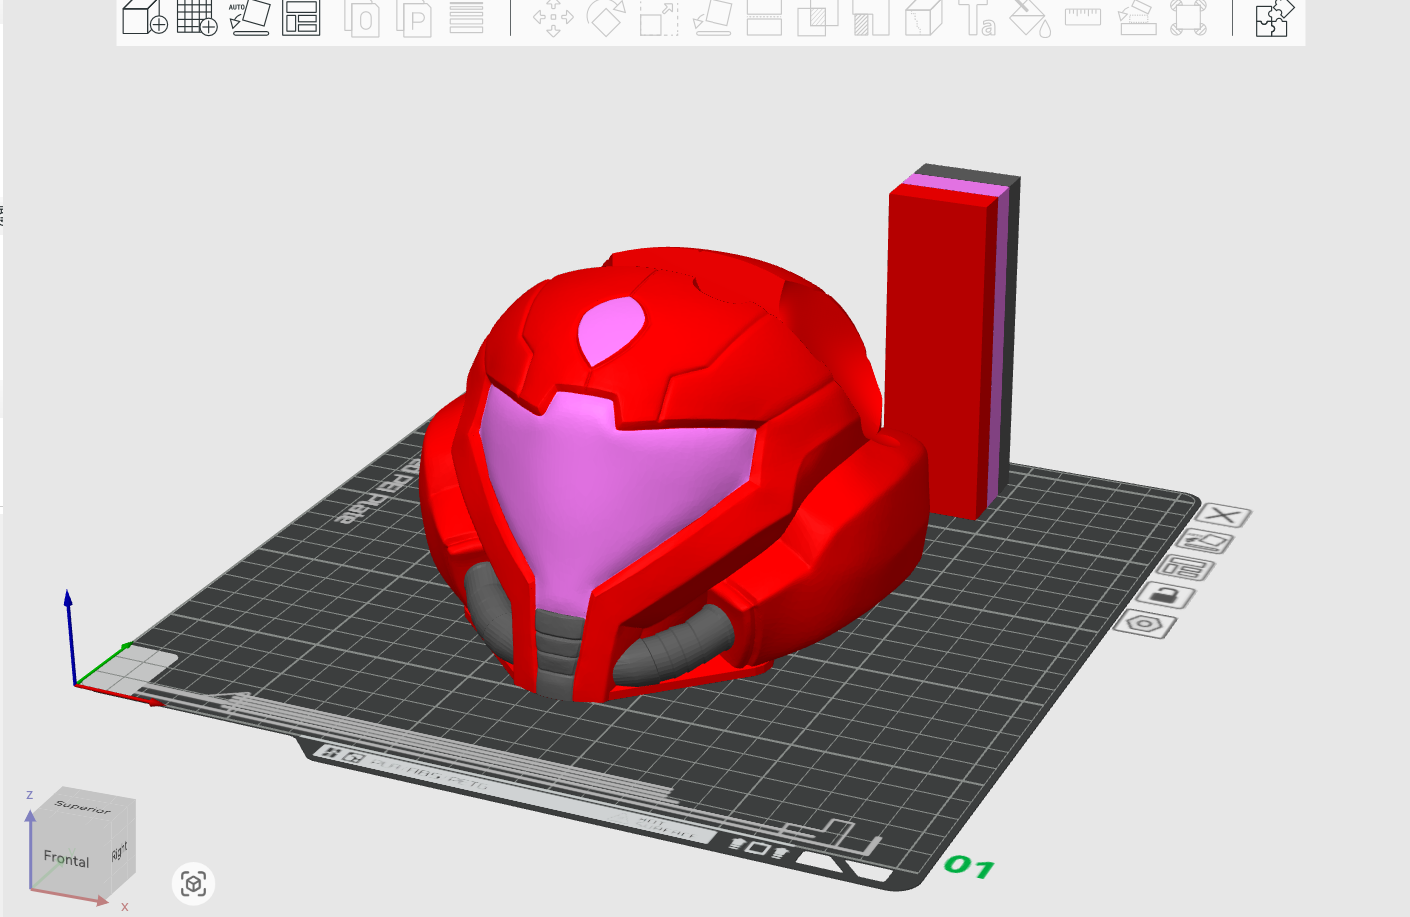Select the Scale gizmo tool
This screenshot has width=1410, height=917.
[659, 17]
